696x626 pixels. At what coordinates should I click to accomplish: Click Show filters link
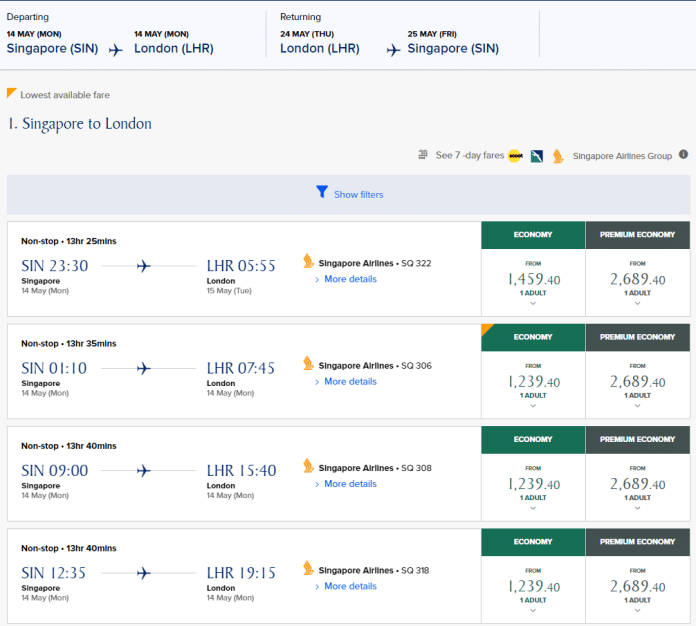pos(358,195)
